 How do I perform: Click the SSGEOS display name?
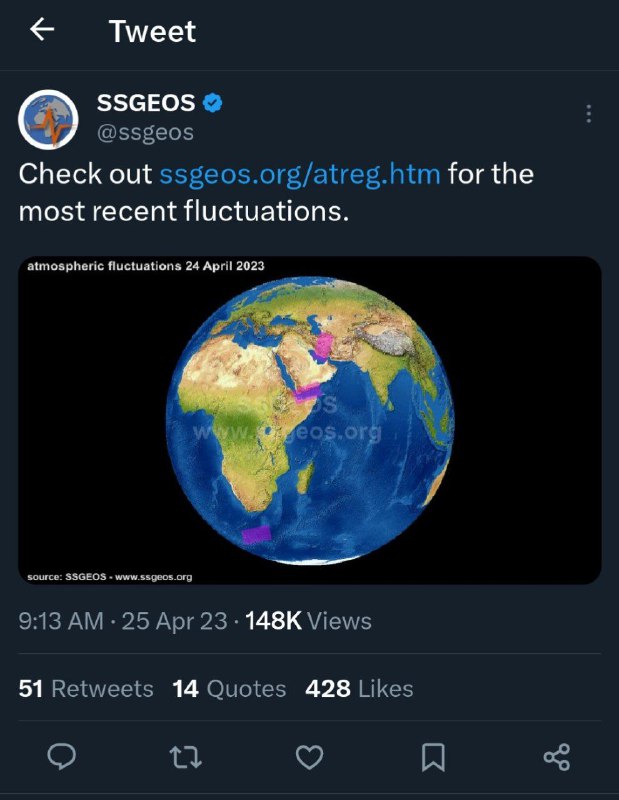click(x=146, y=103)
